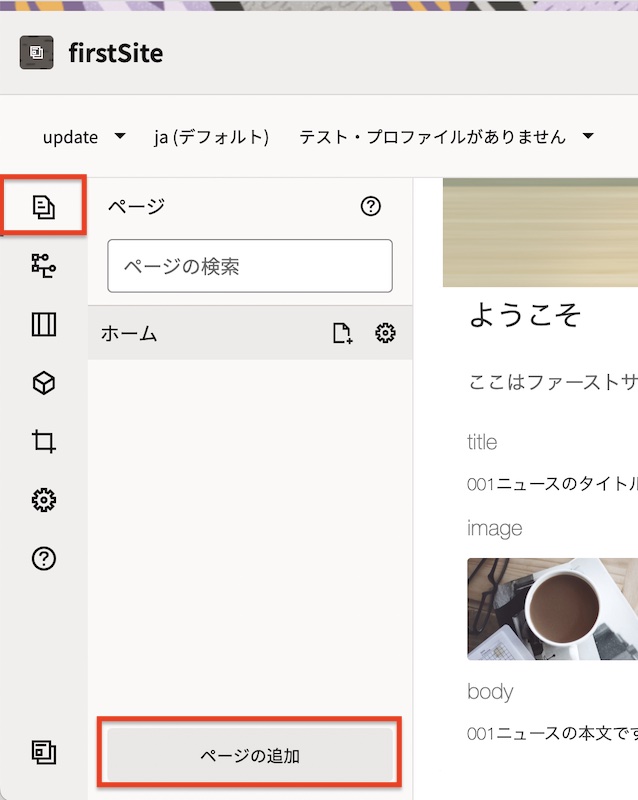Click the firstSite logo icon
Screen dimensions: 638x800
[36, 52]
